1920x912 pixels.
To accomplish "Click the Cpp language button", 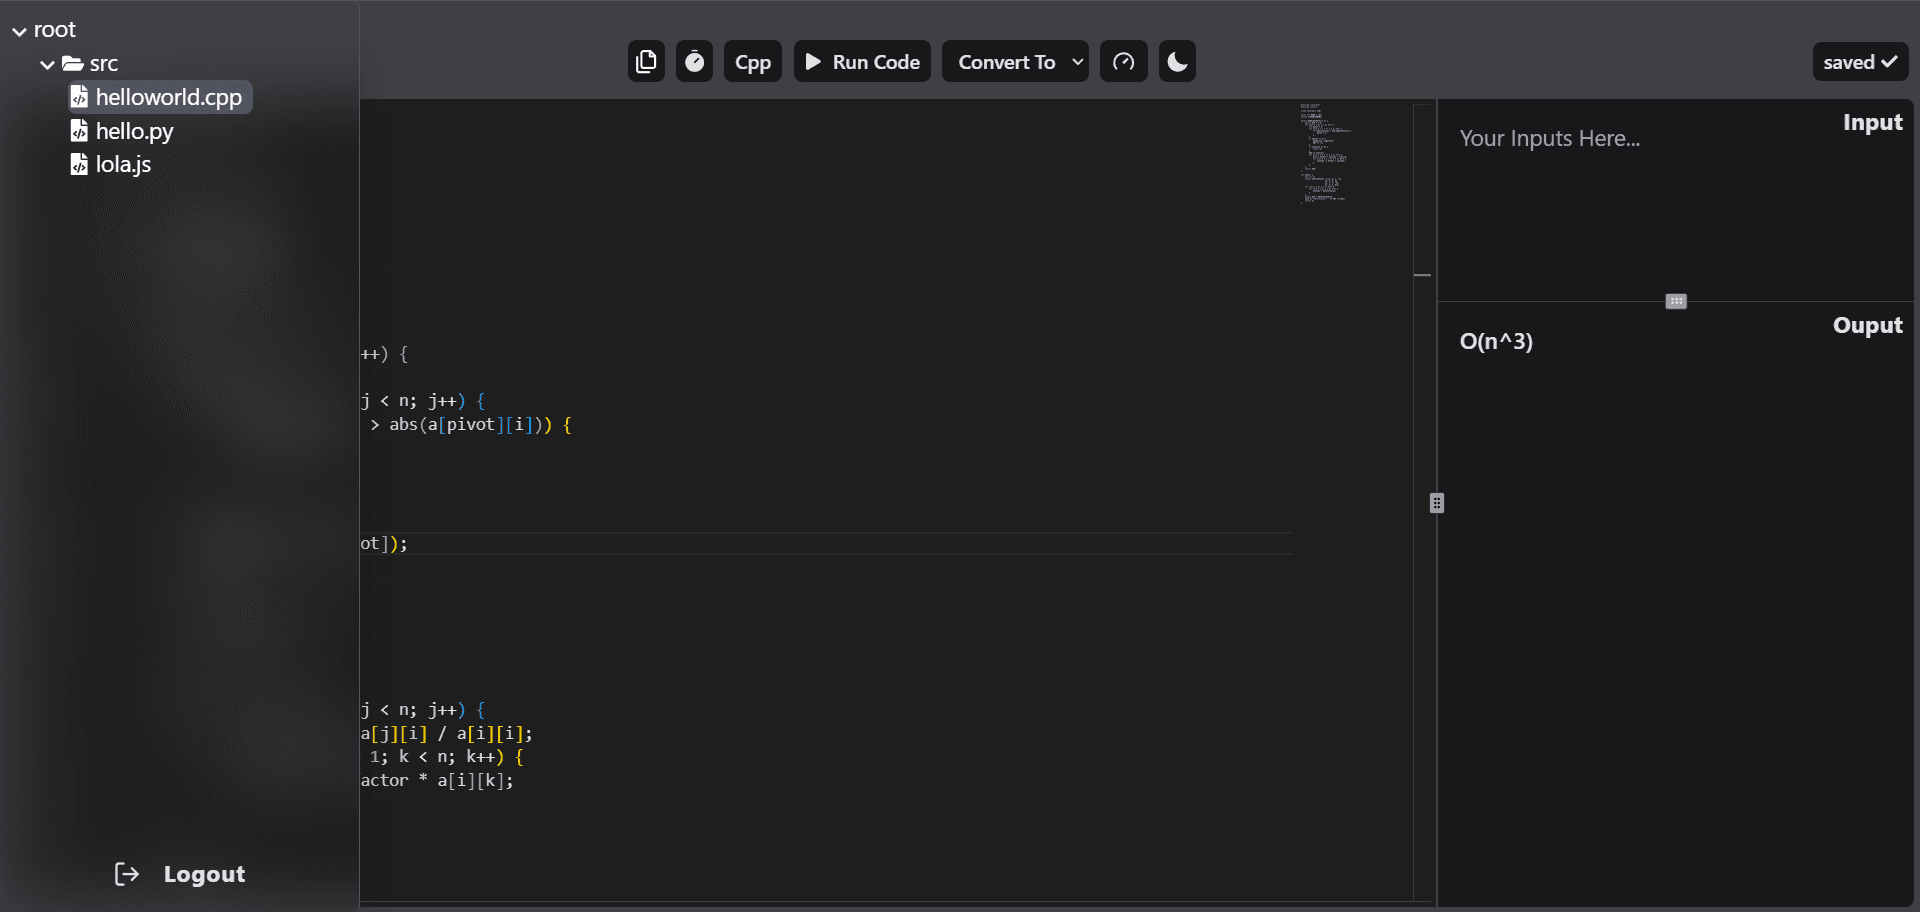I will [x=753, y=61].
